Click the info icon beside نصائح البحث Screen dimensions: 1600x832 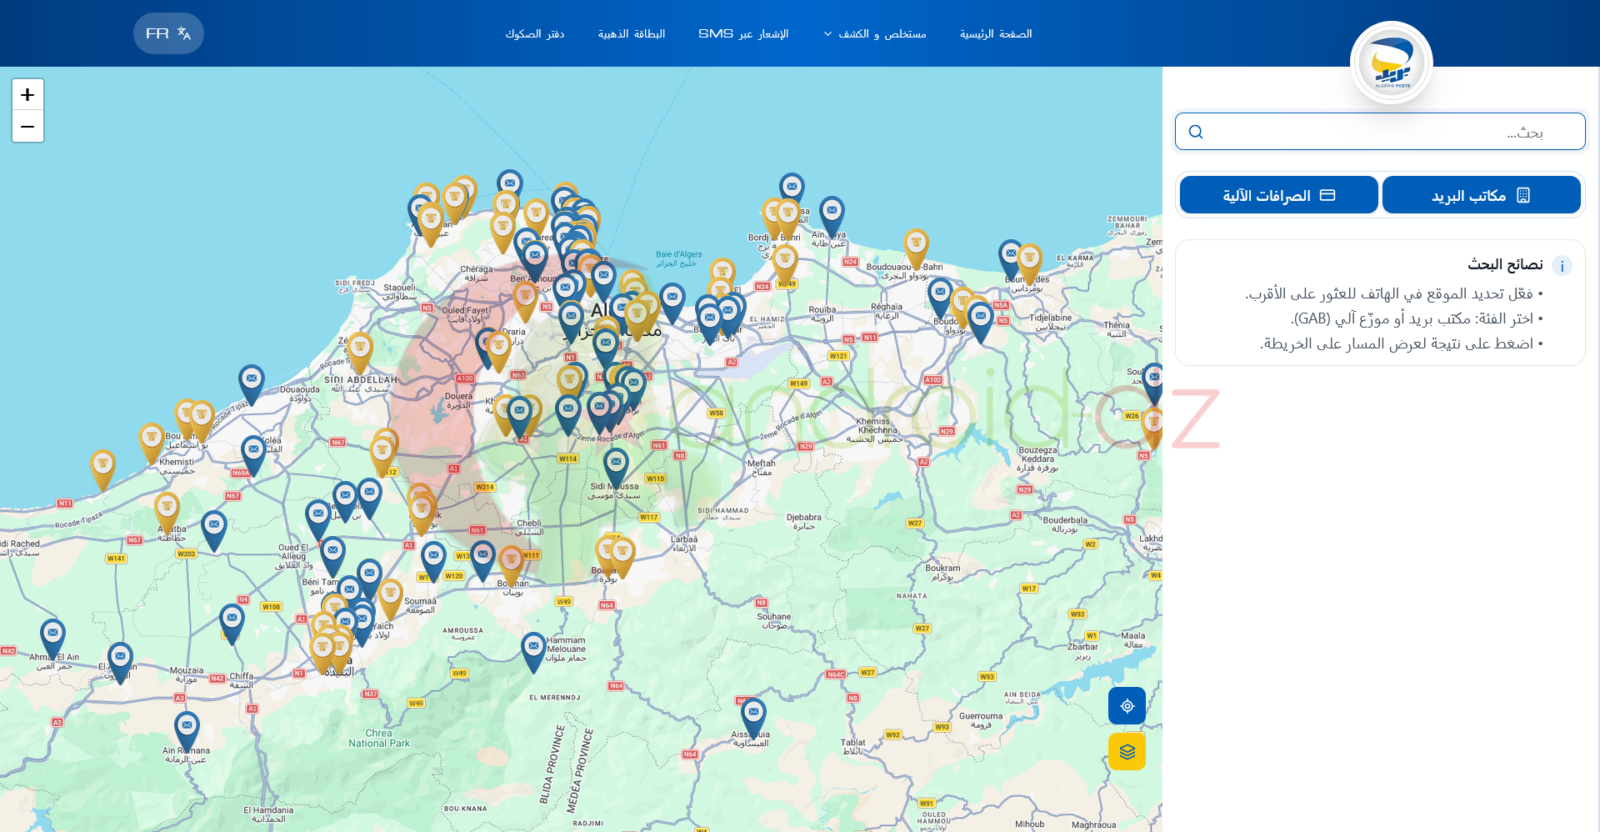1562,266
